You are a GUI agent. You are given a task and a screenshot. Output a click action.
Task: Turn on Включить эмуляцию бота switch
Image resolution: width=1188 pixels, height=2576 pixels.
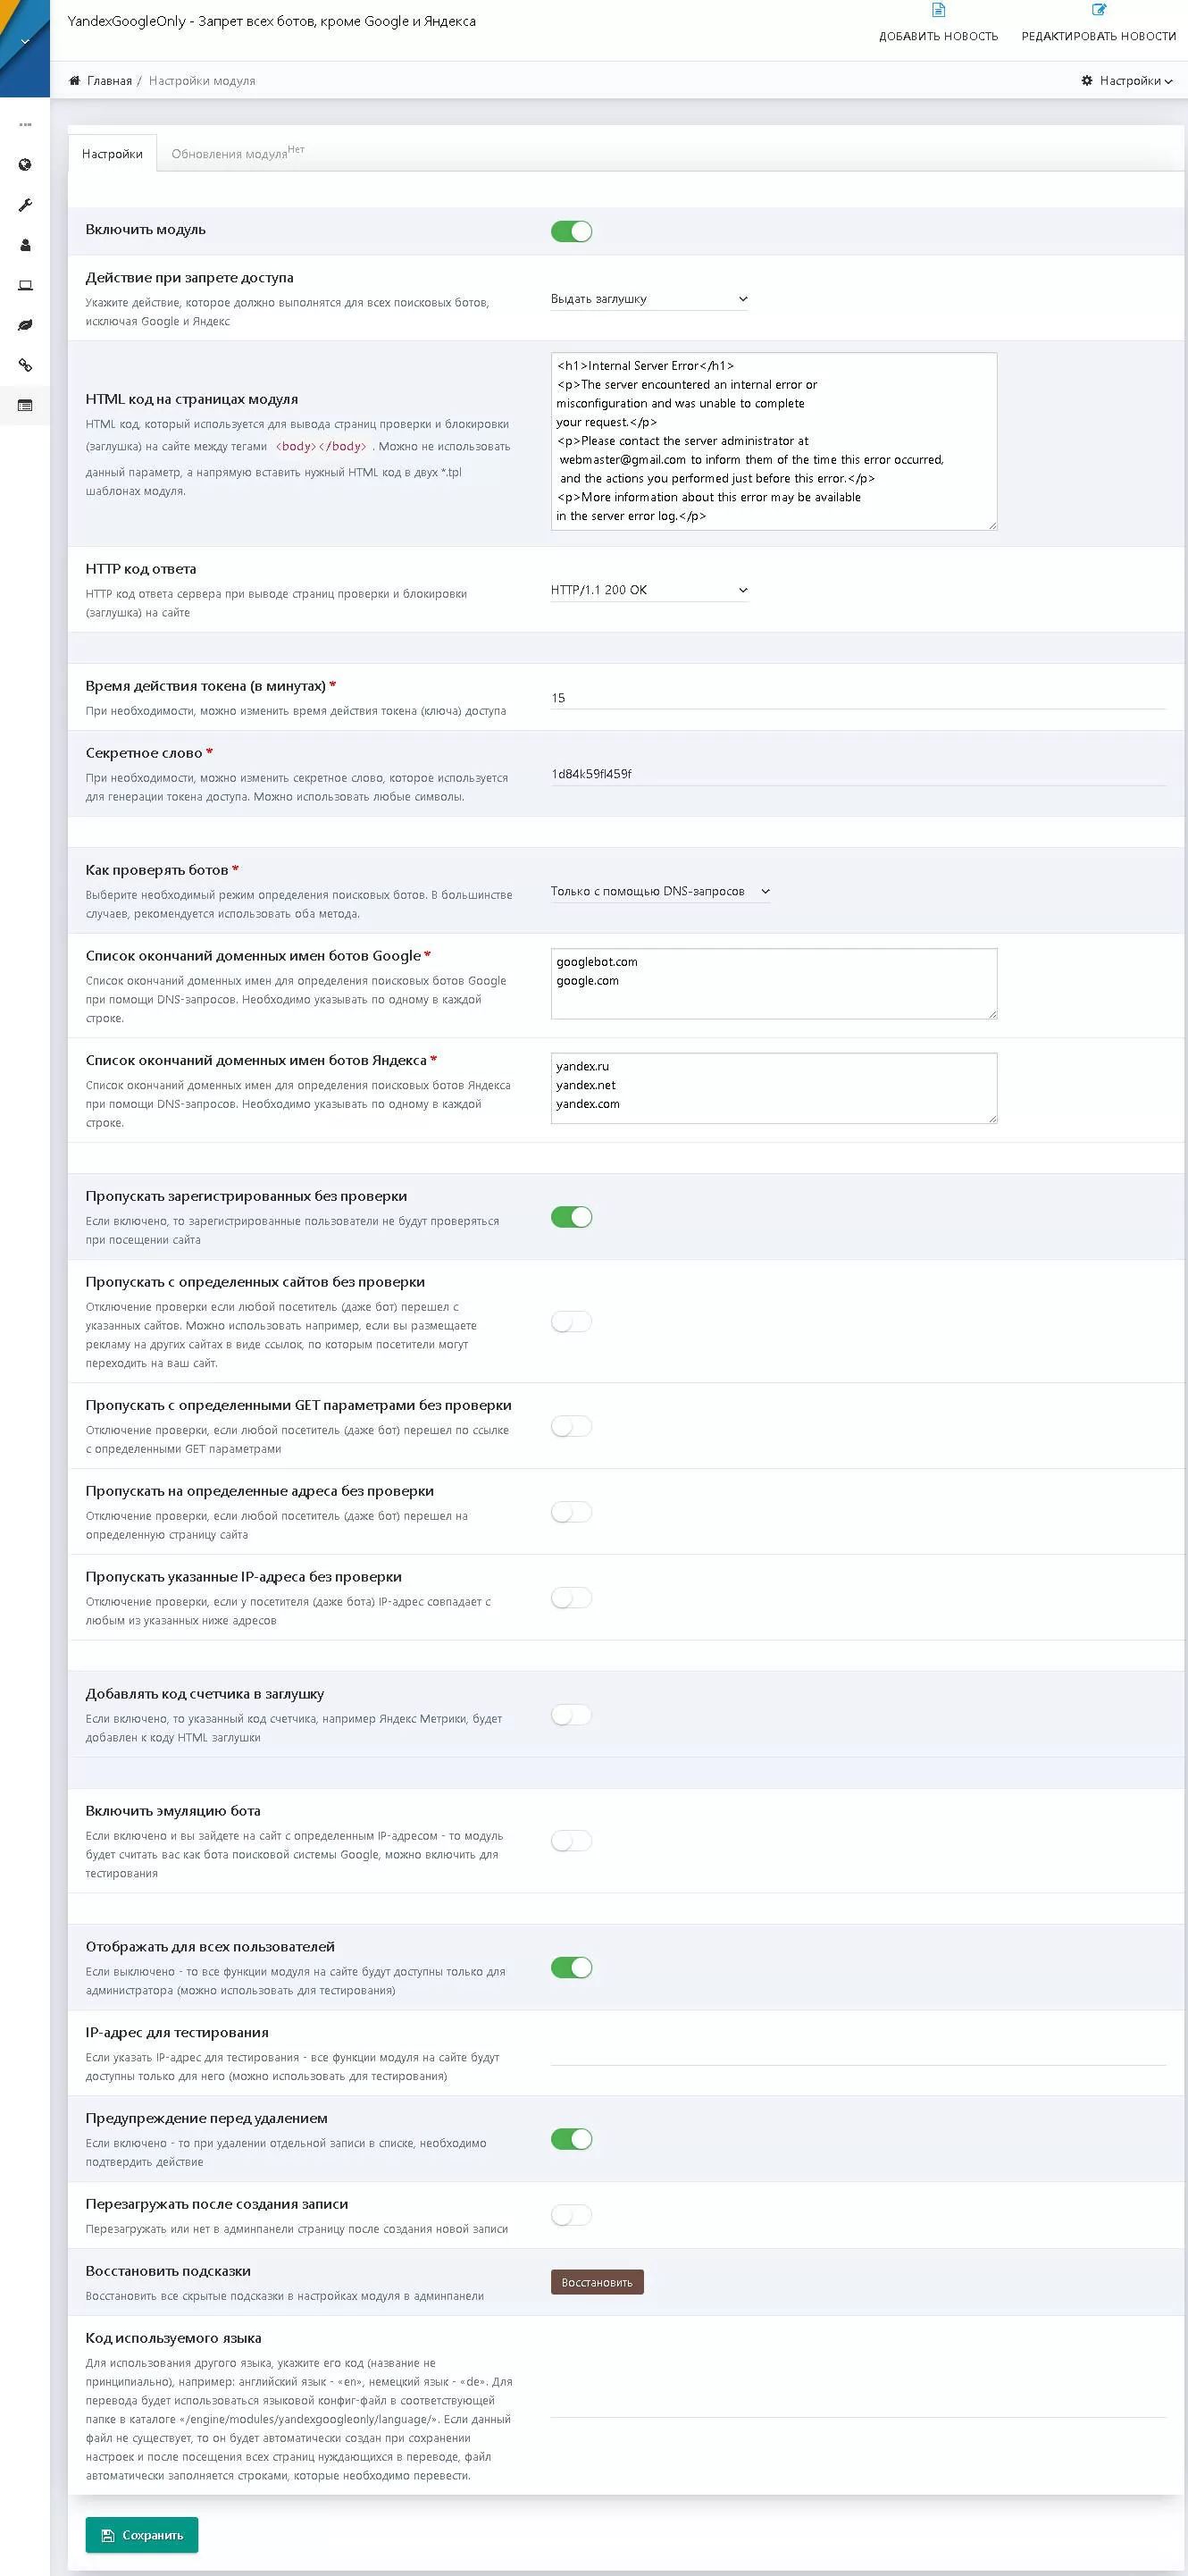click(x=571, y=1841)
